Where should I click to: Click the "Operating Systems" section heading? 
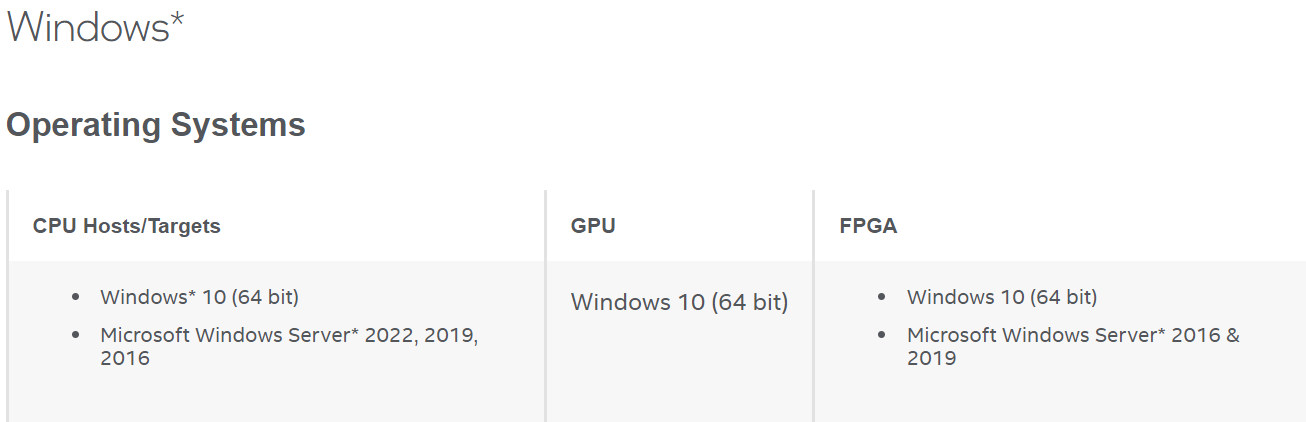click(156, 125)
